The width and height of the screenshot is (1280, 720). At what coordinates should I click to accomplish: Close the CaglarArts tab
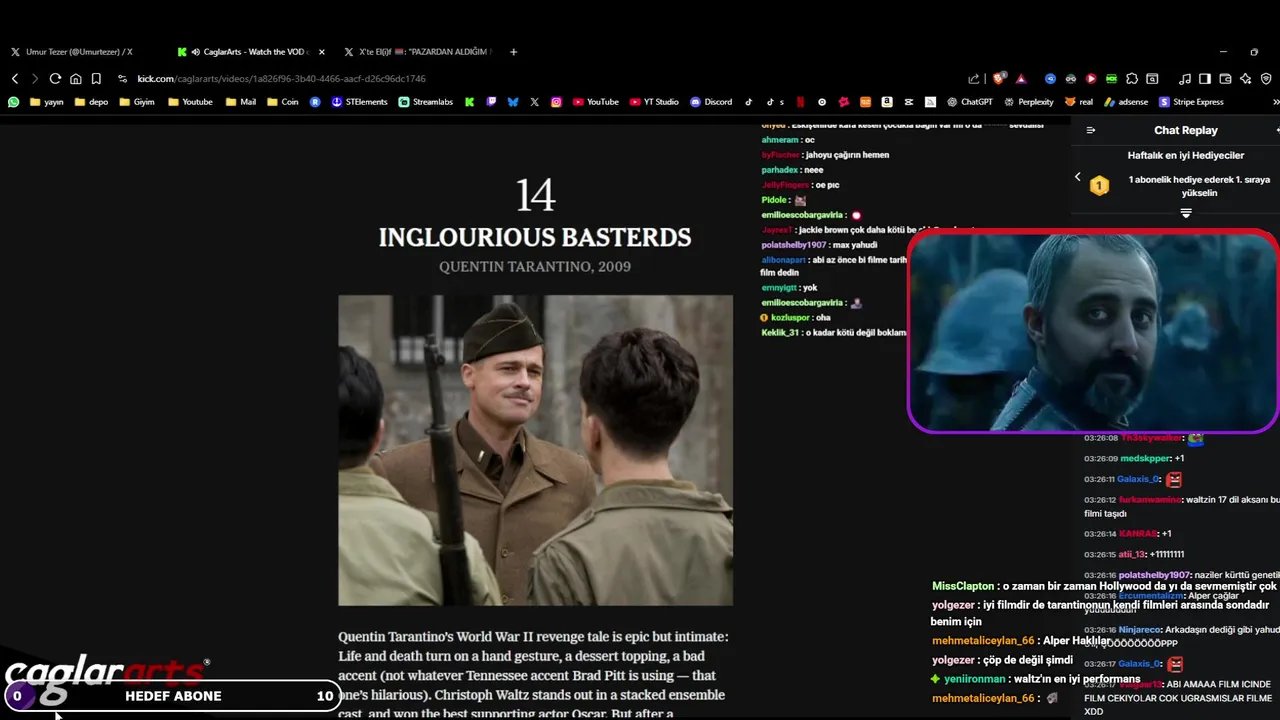321,52
